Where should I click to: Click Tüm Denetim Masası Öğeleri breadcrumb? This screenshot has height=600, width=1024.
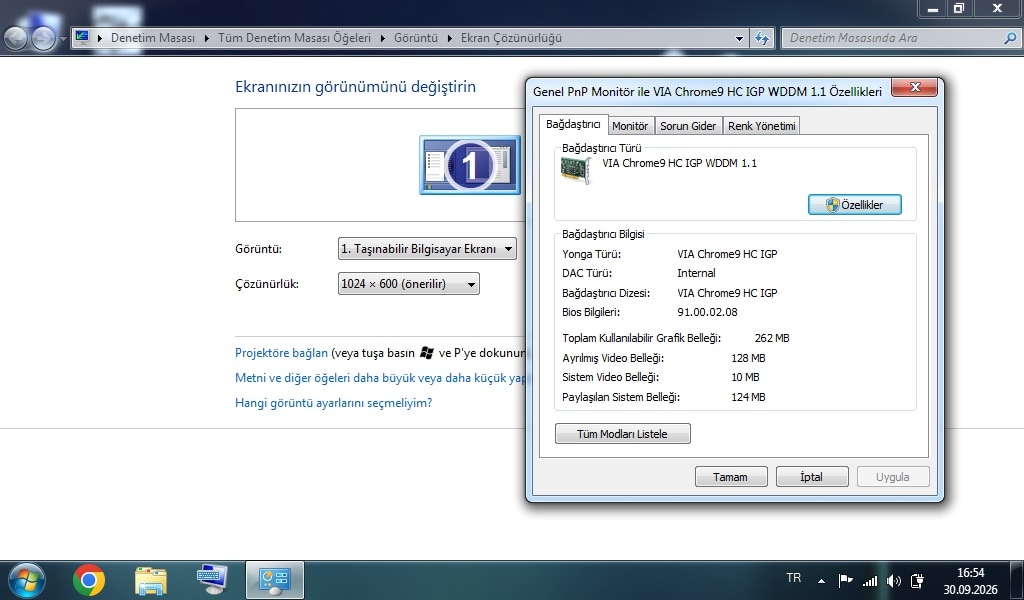point(295,38)
